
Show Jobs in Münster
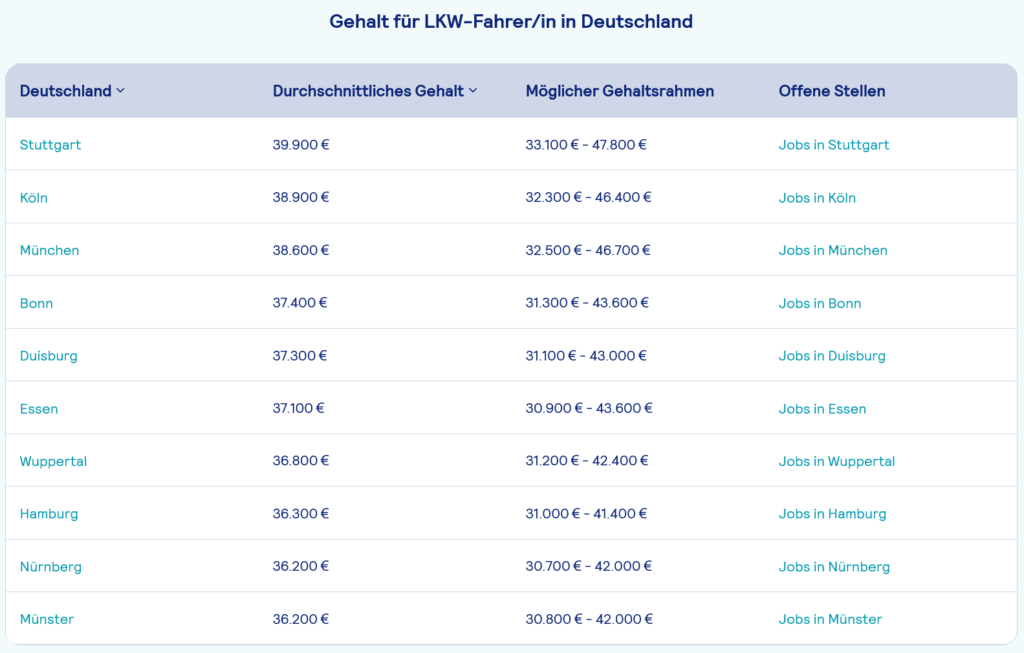830,619
